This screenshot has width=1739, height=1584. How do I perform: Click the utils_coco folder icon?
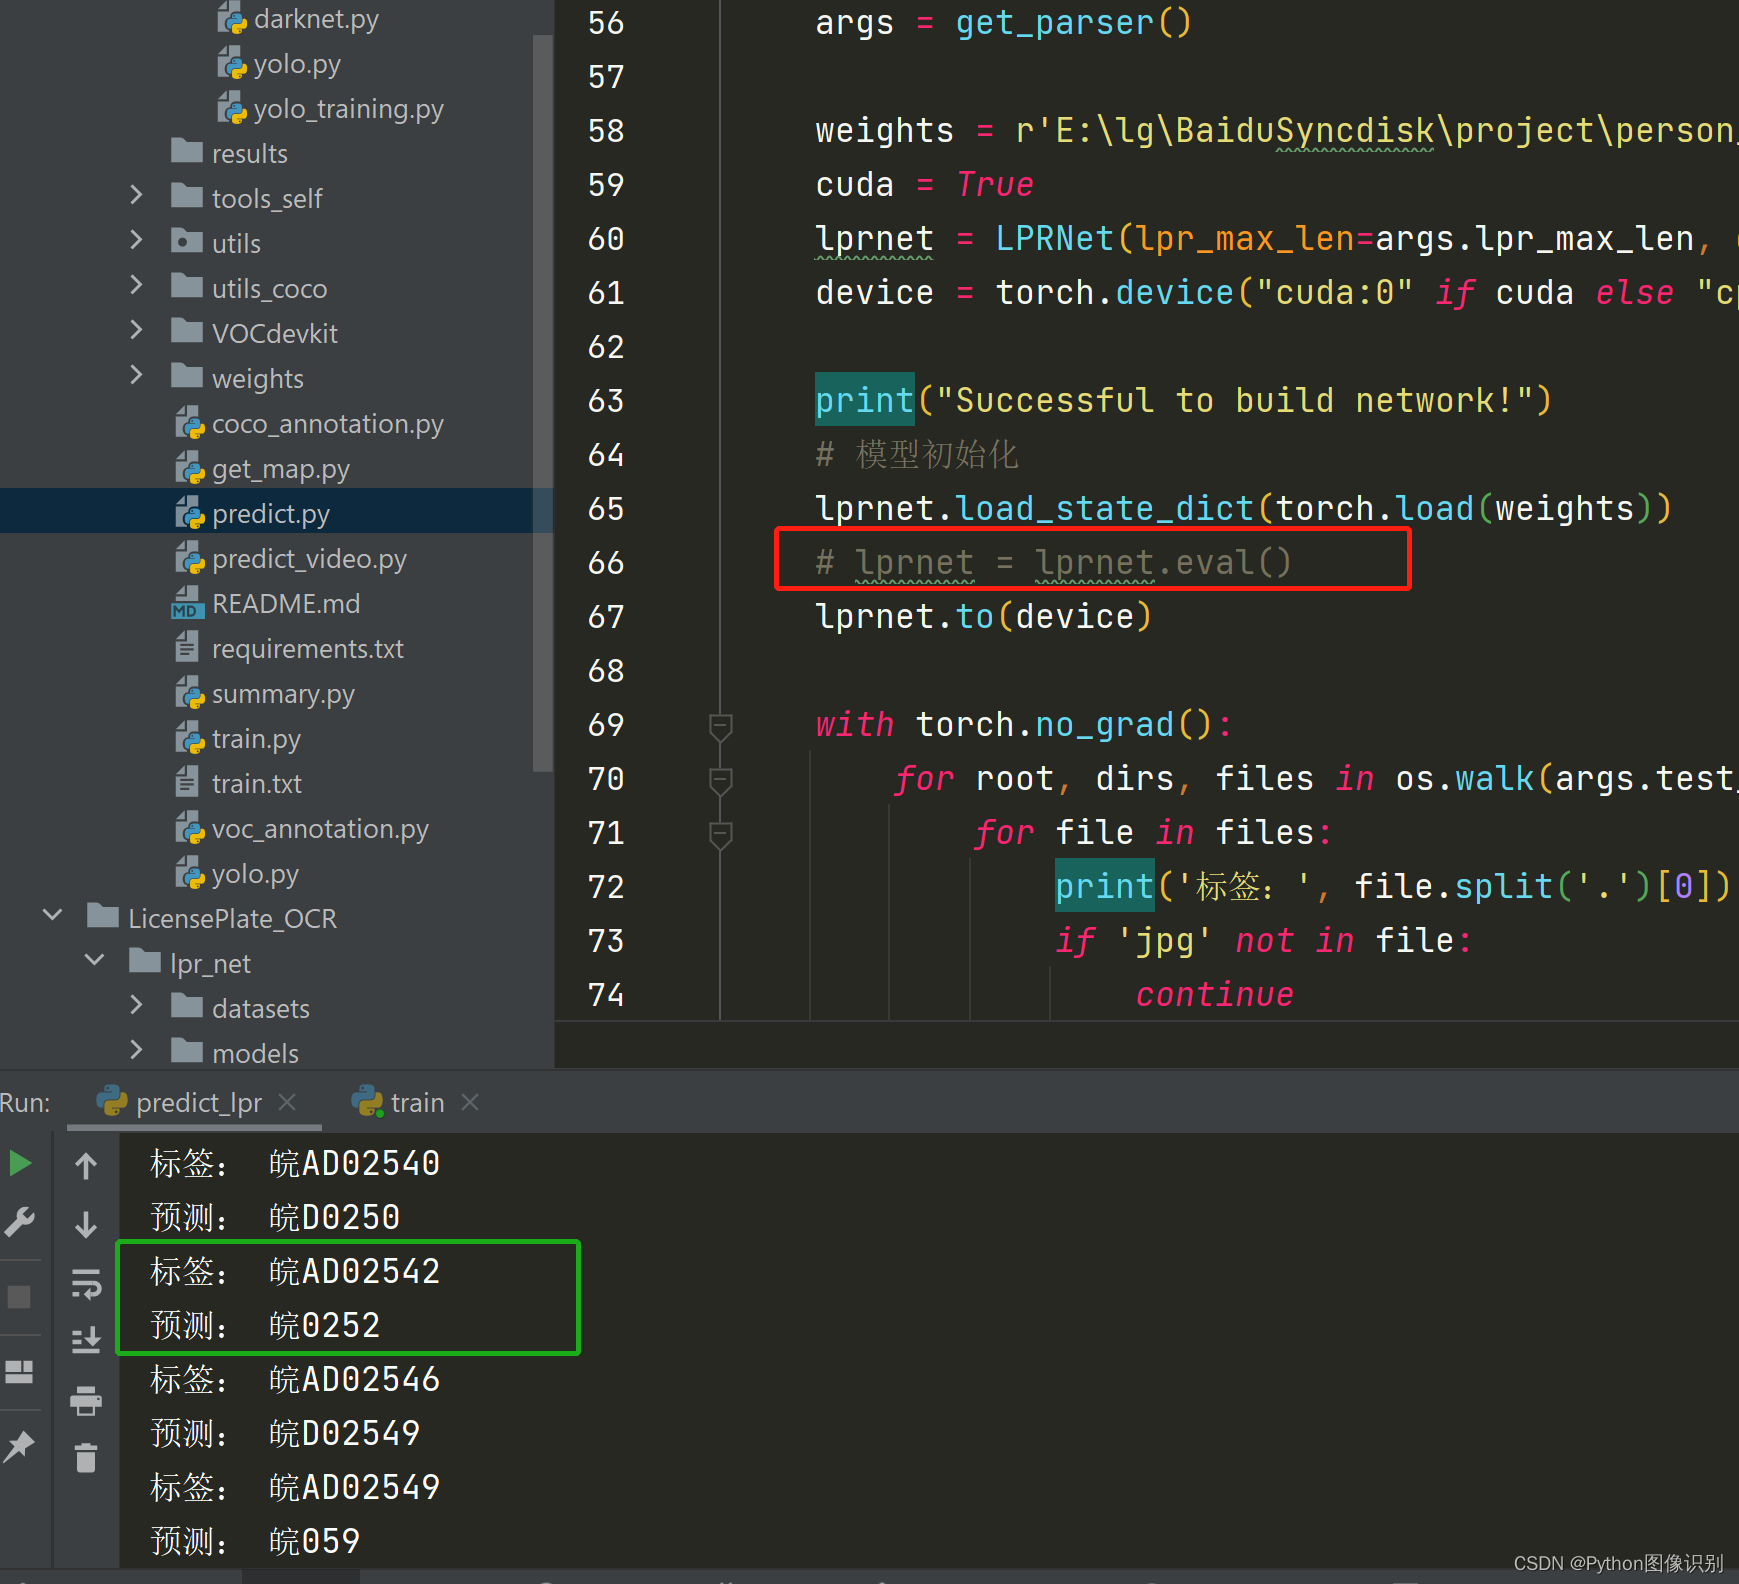pos(187,286)
